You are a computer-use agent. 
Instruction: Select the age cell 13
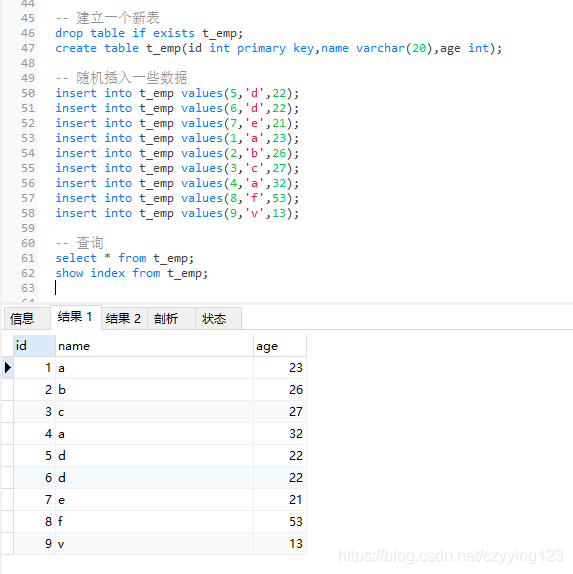(280, 543)
